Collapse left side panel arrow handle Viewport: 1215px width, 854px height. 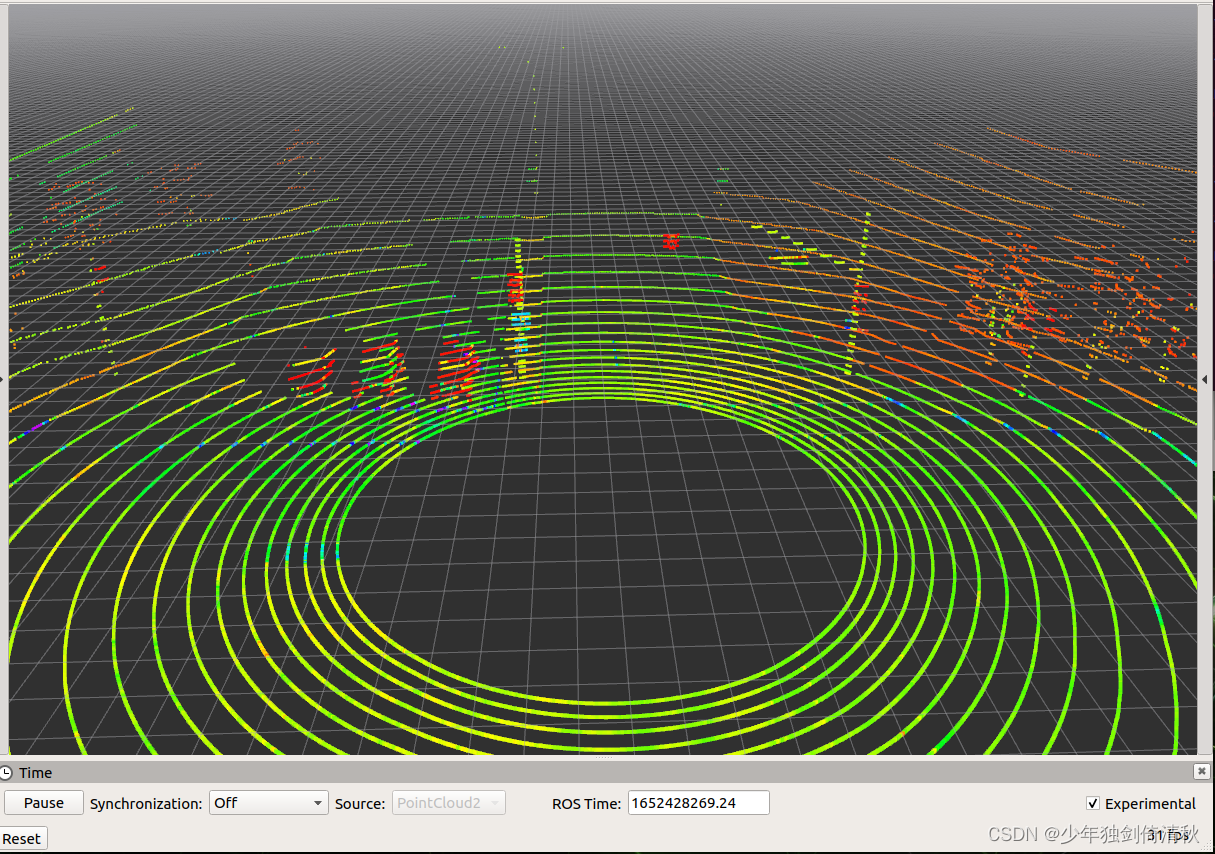[3, 379]
